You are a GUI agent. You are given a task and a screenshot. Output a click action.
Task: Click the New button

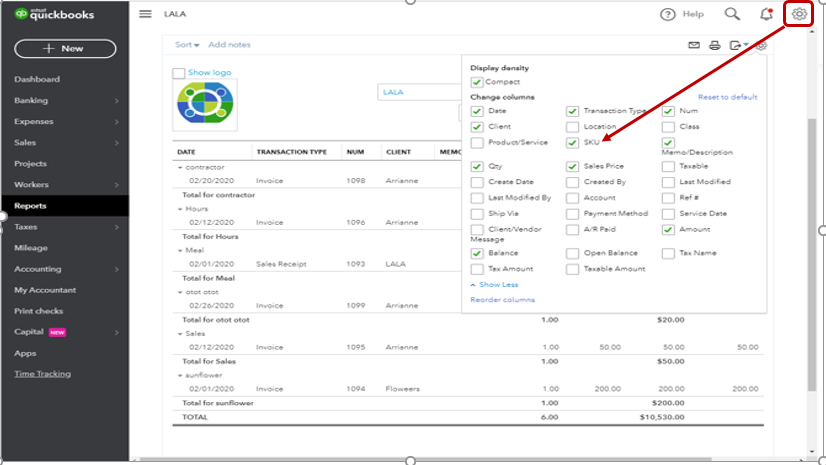pos(65,48)
